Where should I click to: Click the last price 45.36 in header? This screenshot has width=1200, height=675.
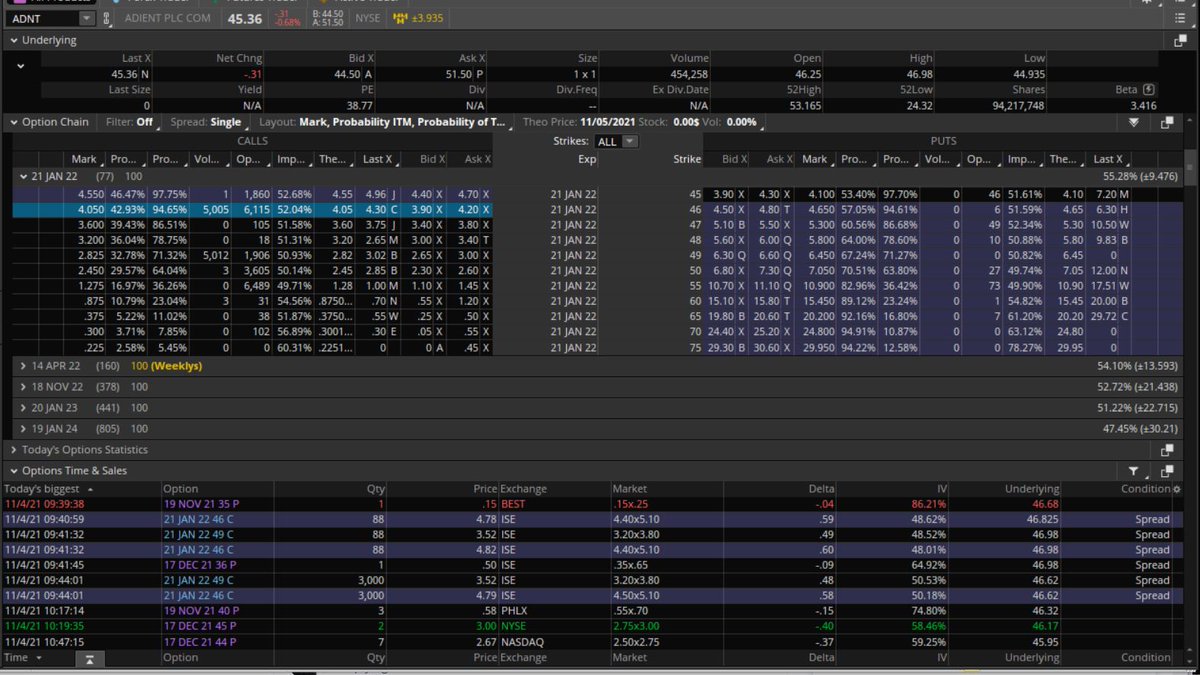coord(244,18)
